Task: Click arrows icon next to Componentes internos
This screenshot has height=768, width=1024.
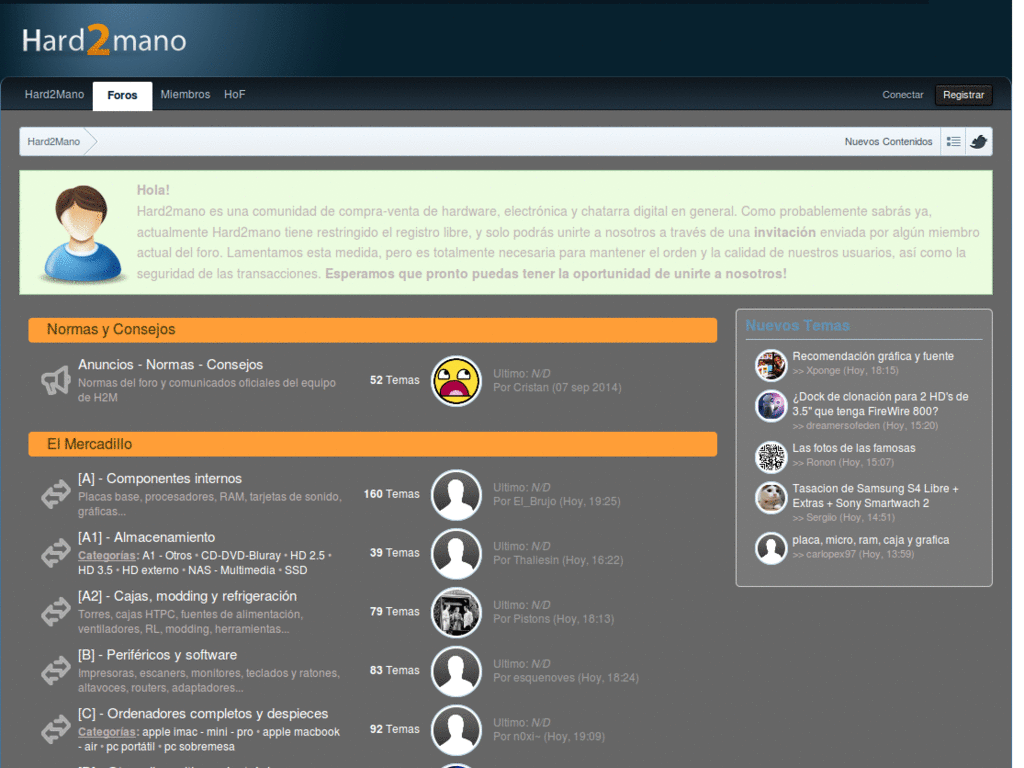Action: 56,494
